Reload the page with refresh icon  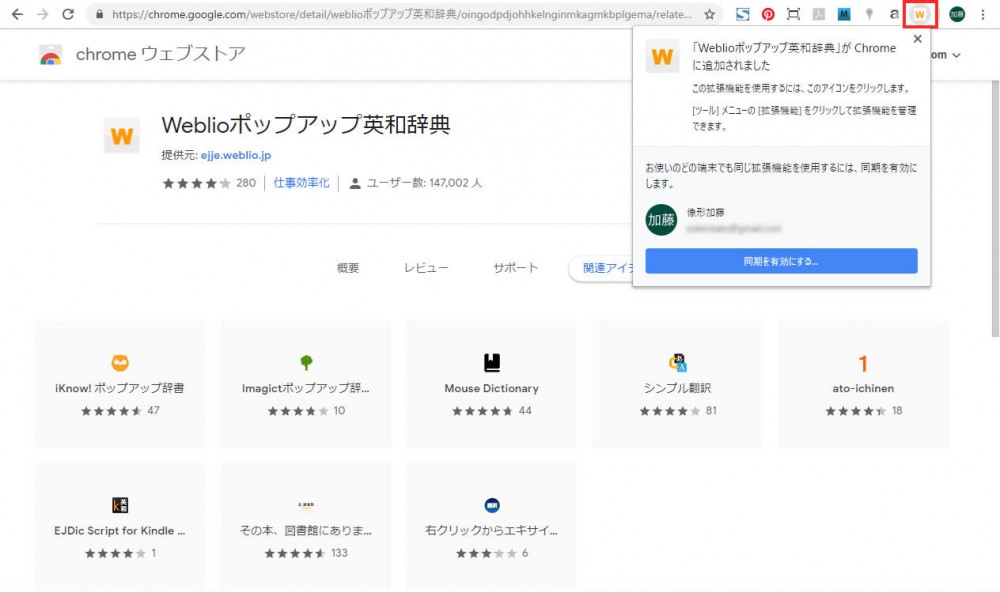point(68,14)
